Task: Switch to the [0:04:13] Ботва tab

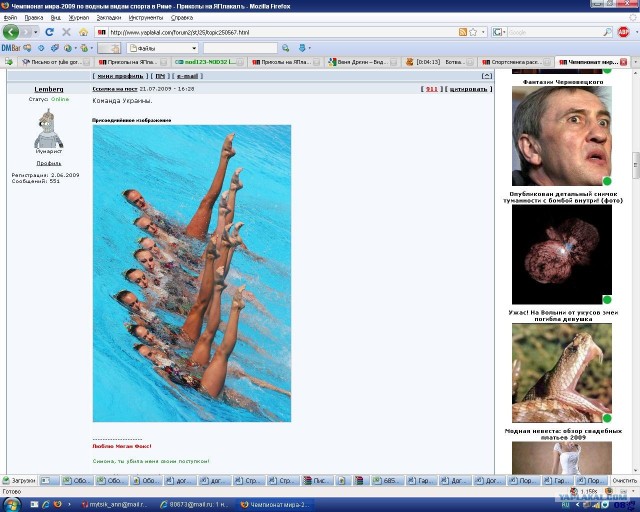Action: click(x=440, y=62)
